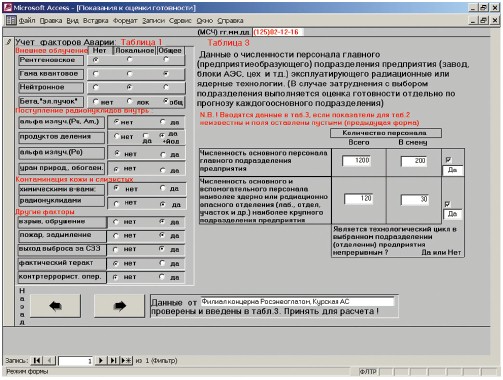Select Общее for Гама квантовое

pos(166,73)
